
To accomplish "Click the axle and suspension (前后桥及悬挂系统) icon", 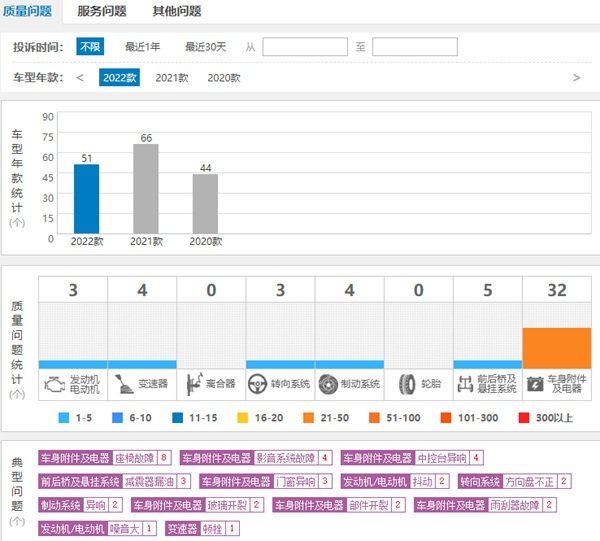I will pyautogui.click(x=464, y=383).
